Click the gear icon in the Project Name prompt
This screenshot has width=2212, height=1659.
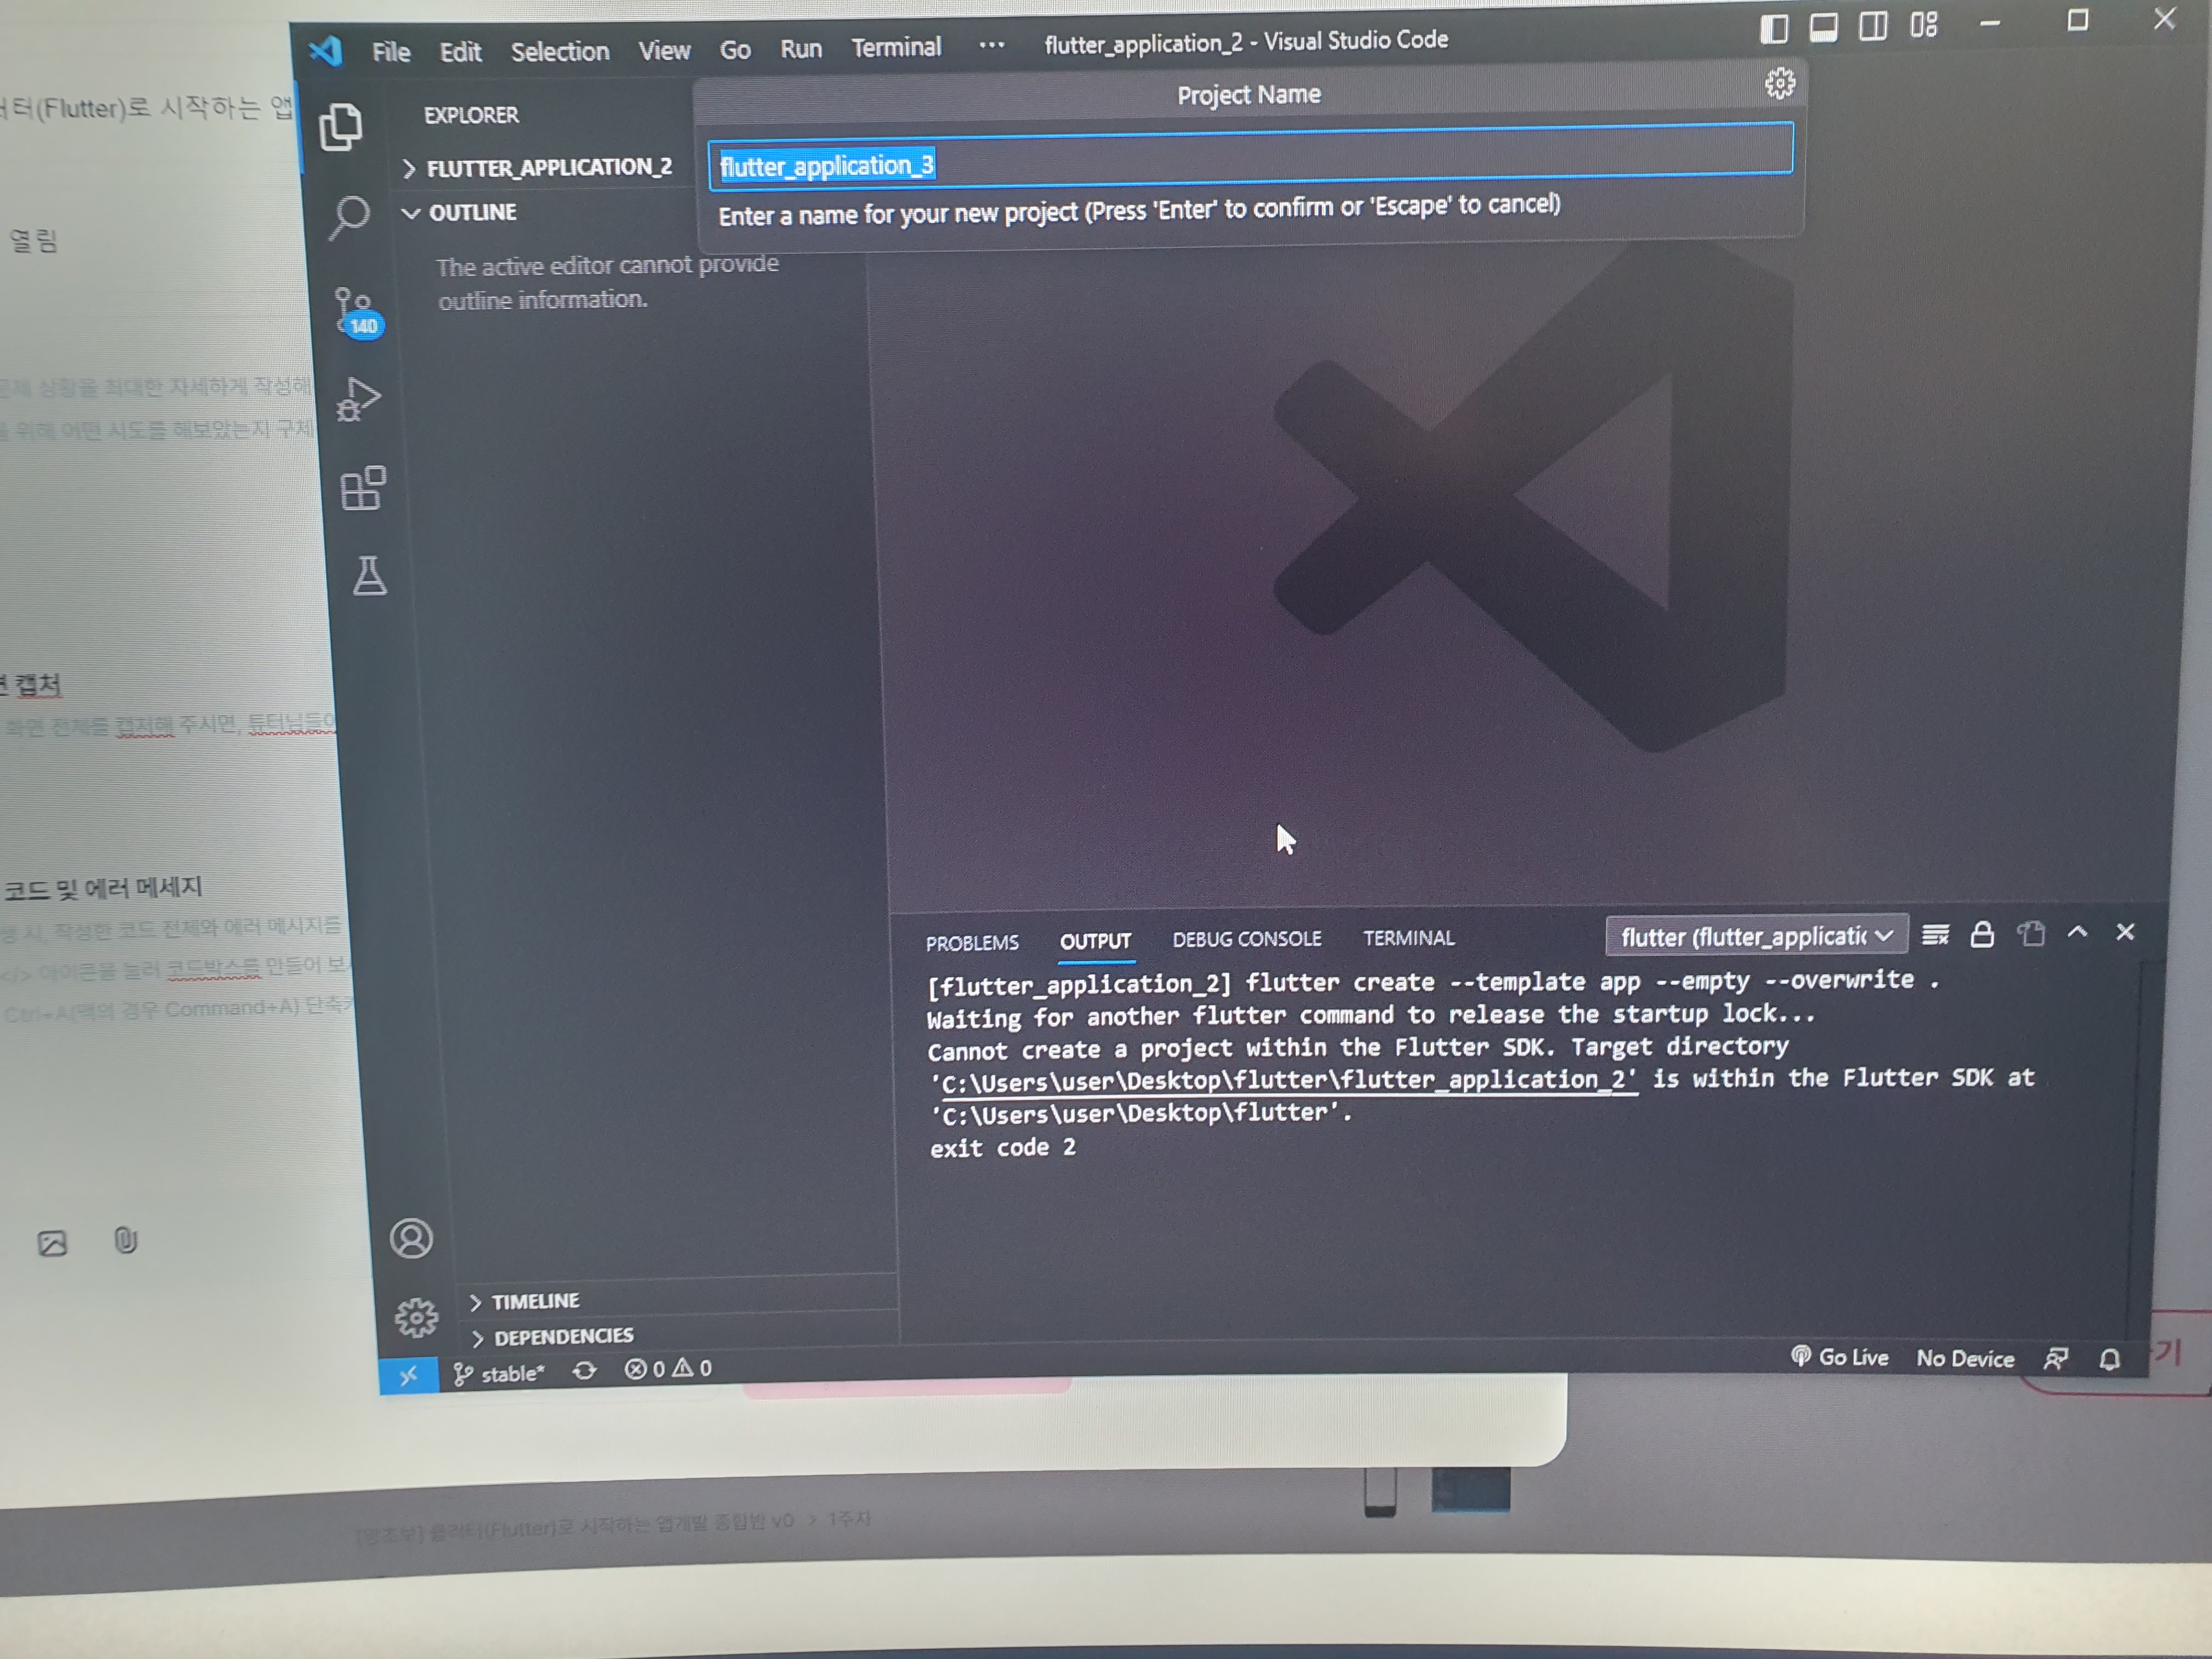pos(1779,84)
